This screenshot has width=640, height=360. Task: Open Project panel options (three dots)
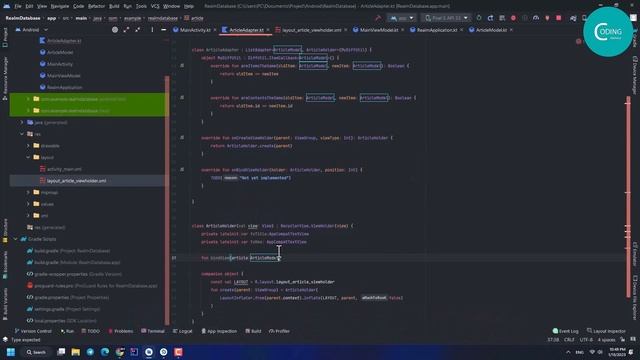click(x=152, y=30)
